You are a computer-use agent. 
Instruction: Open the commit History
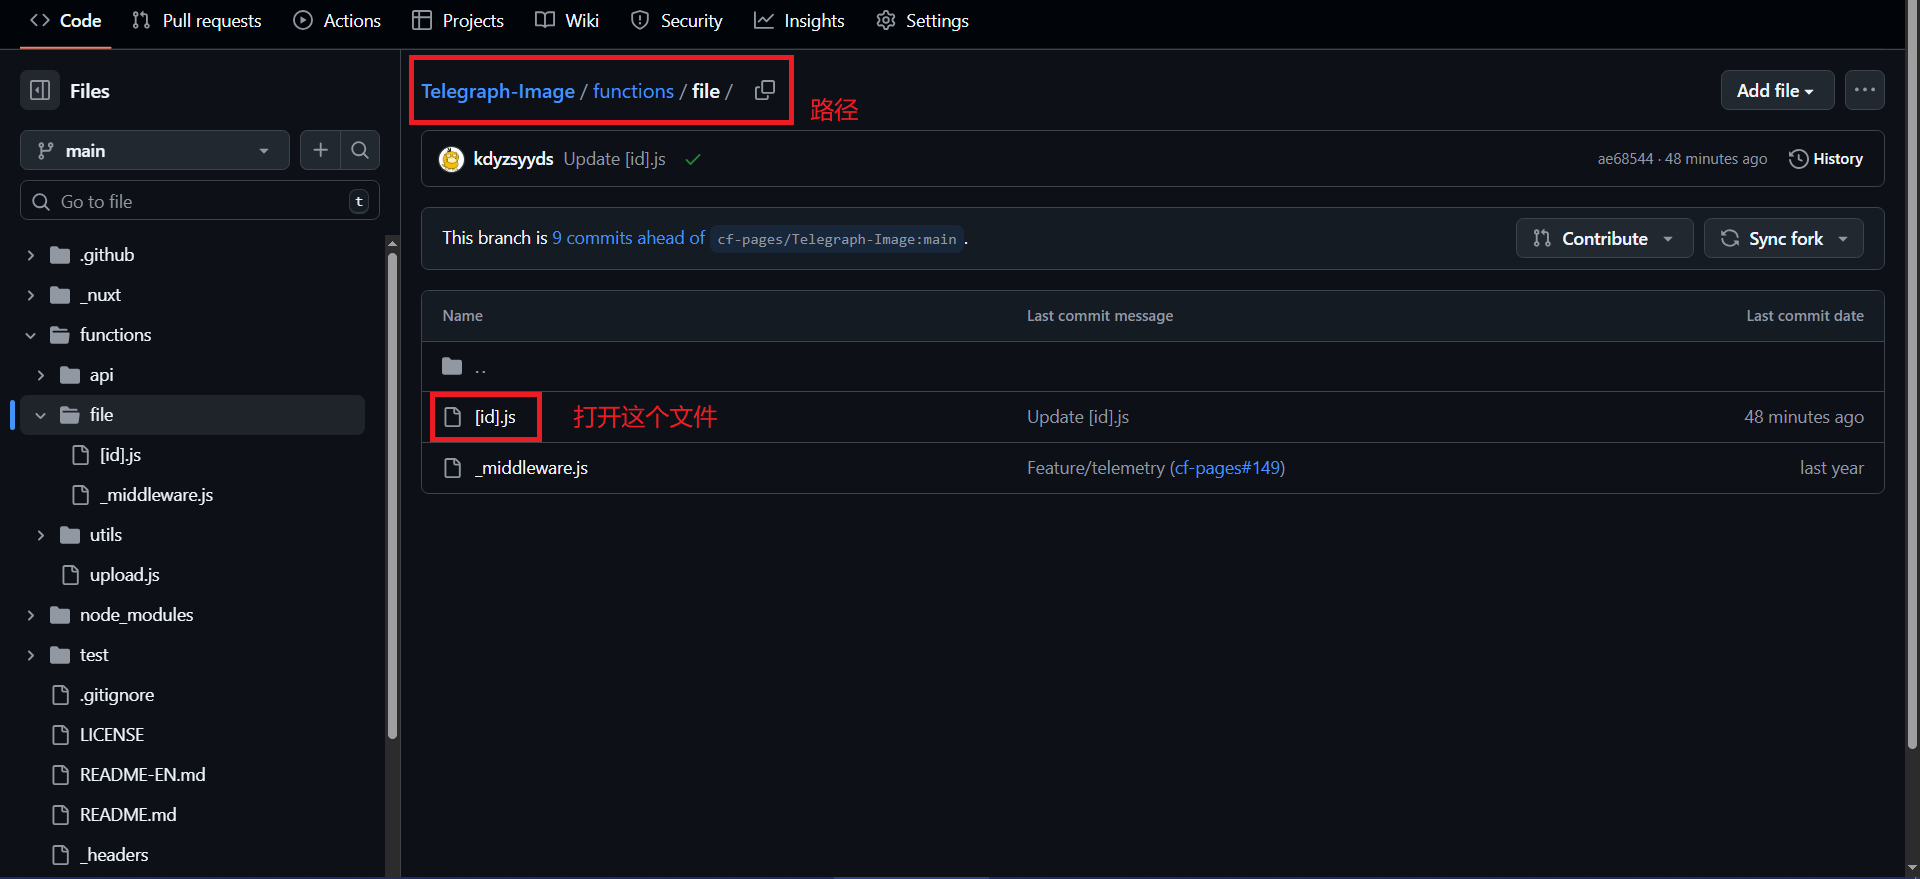pos(1826,159)
